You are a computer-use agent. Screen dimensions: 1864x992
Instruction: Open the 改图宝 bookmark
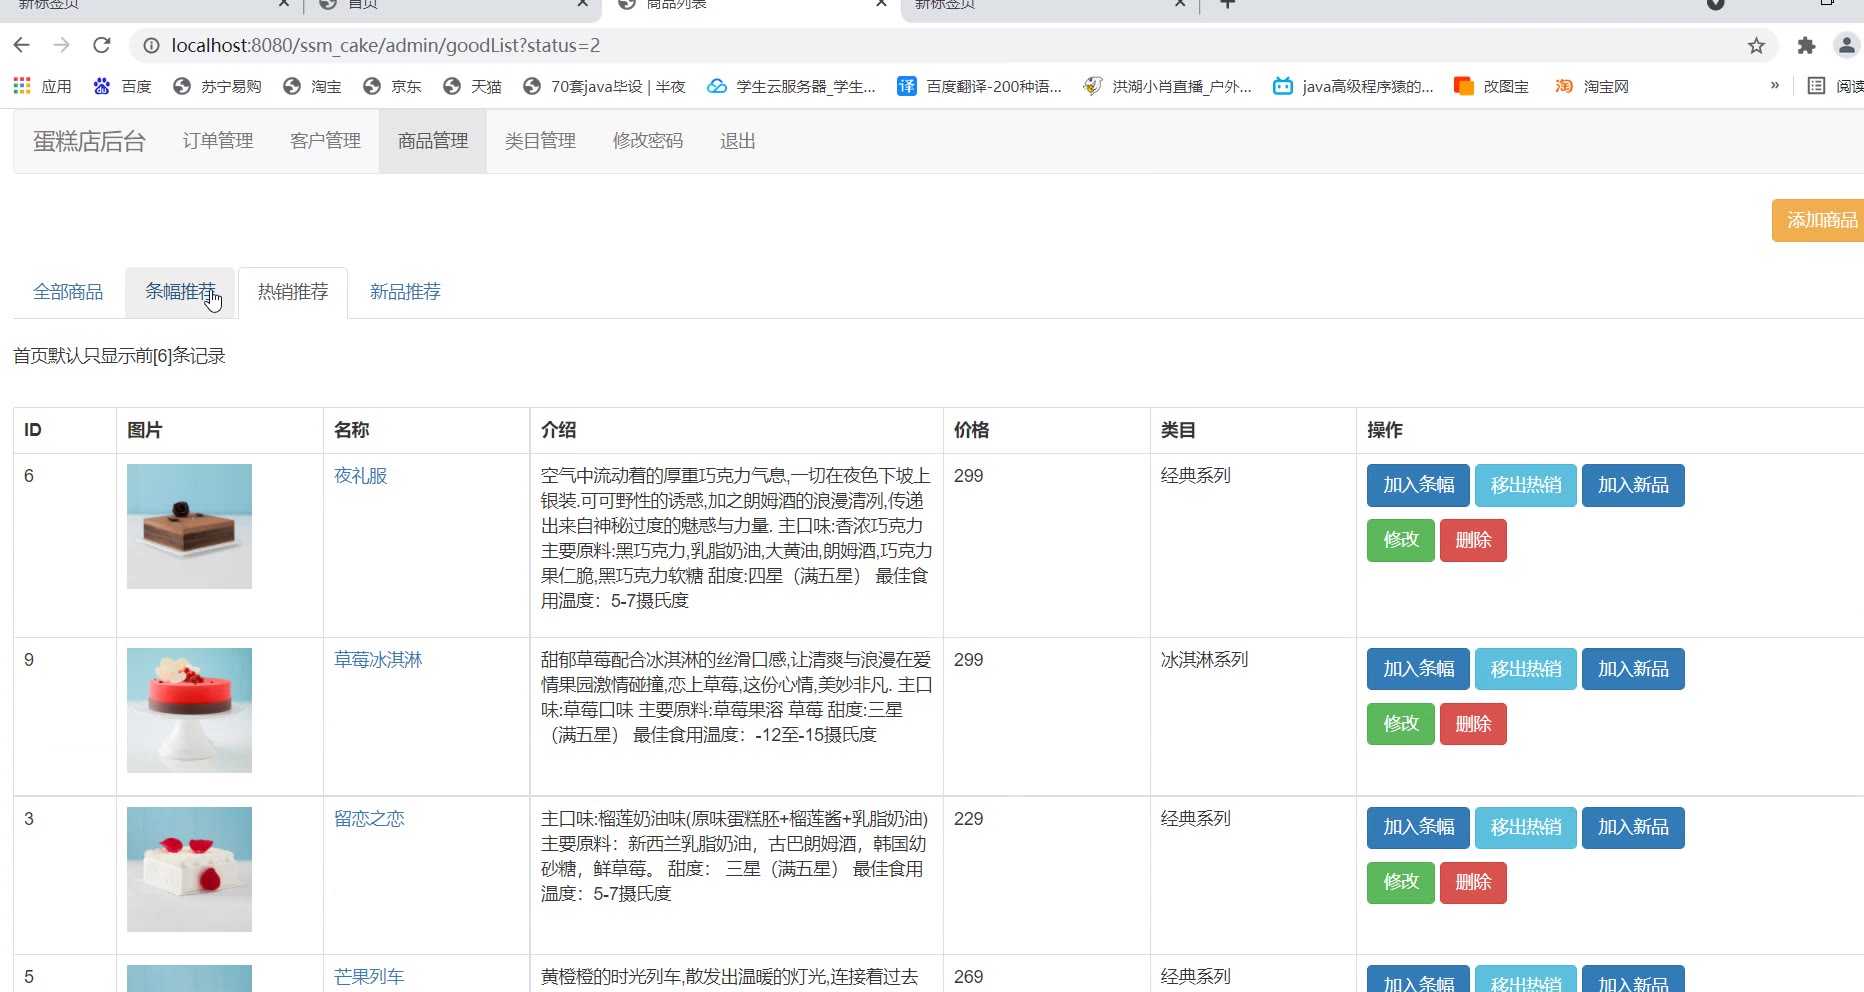click(1491, 86)
